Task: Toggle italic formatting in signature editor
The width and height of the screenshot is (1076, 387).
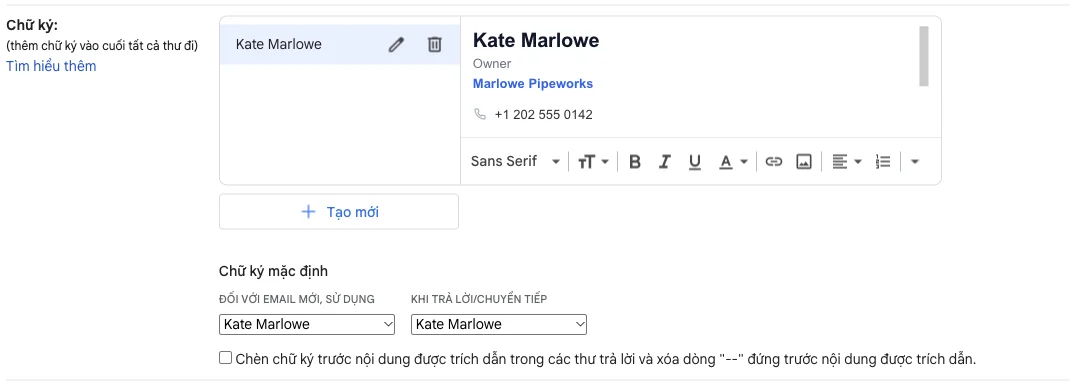Action: pyautogui.click(x=664, y=162)
